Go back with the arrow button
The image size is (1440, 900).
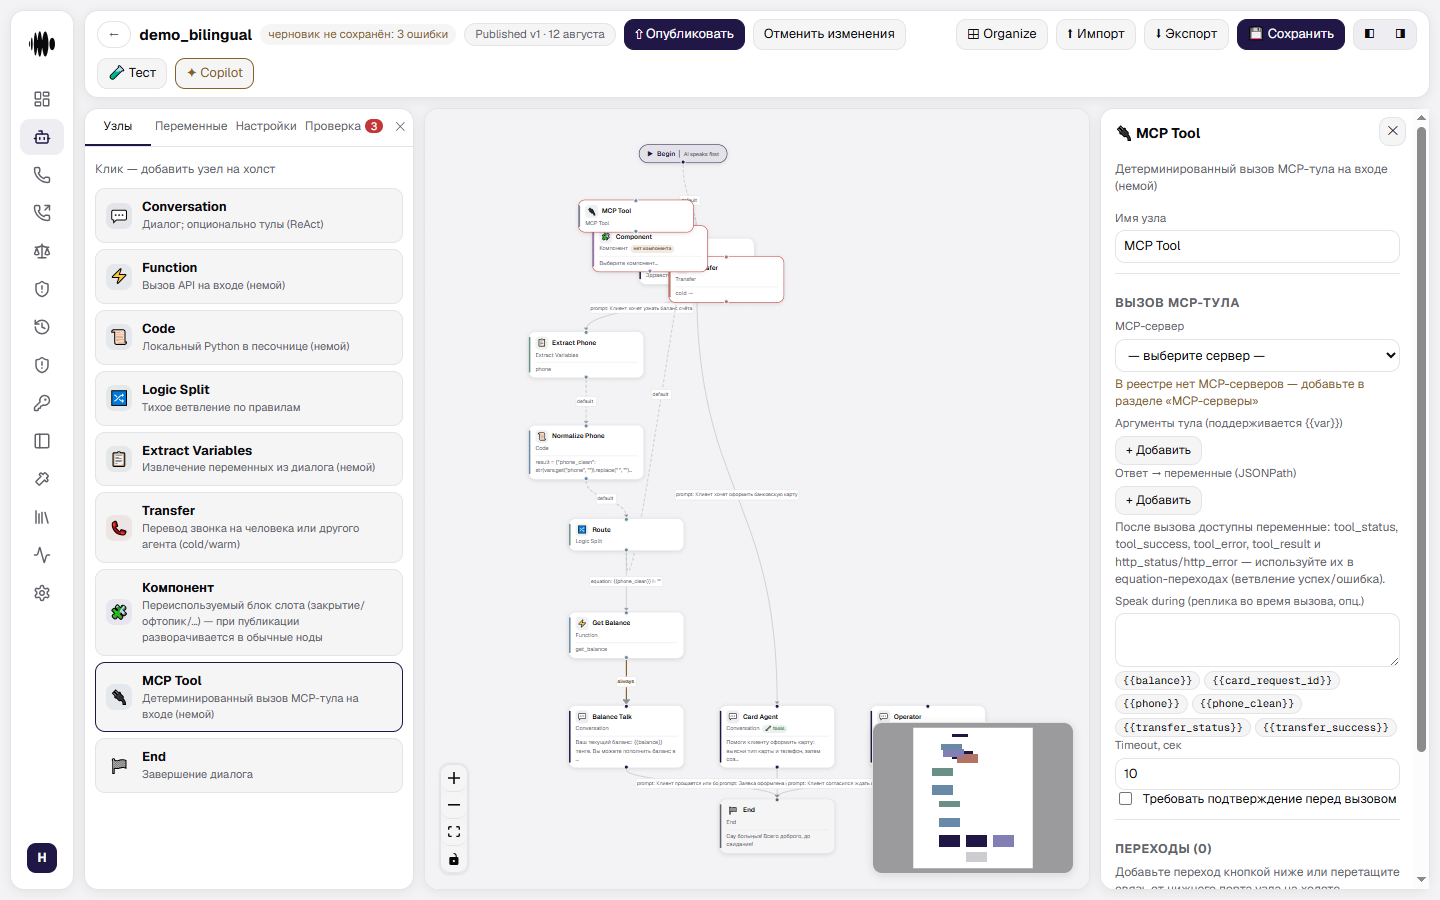(x=114, y=34)
